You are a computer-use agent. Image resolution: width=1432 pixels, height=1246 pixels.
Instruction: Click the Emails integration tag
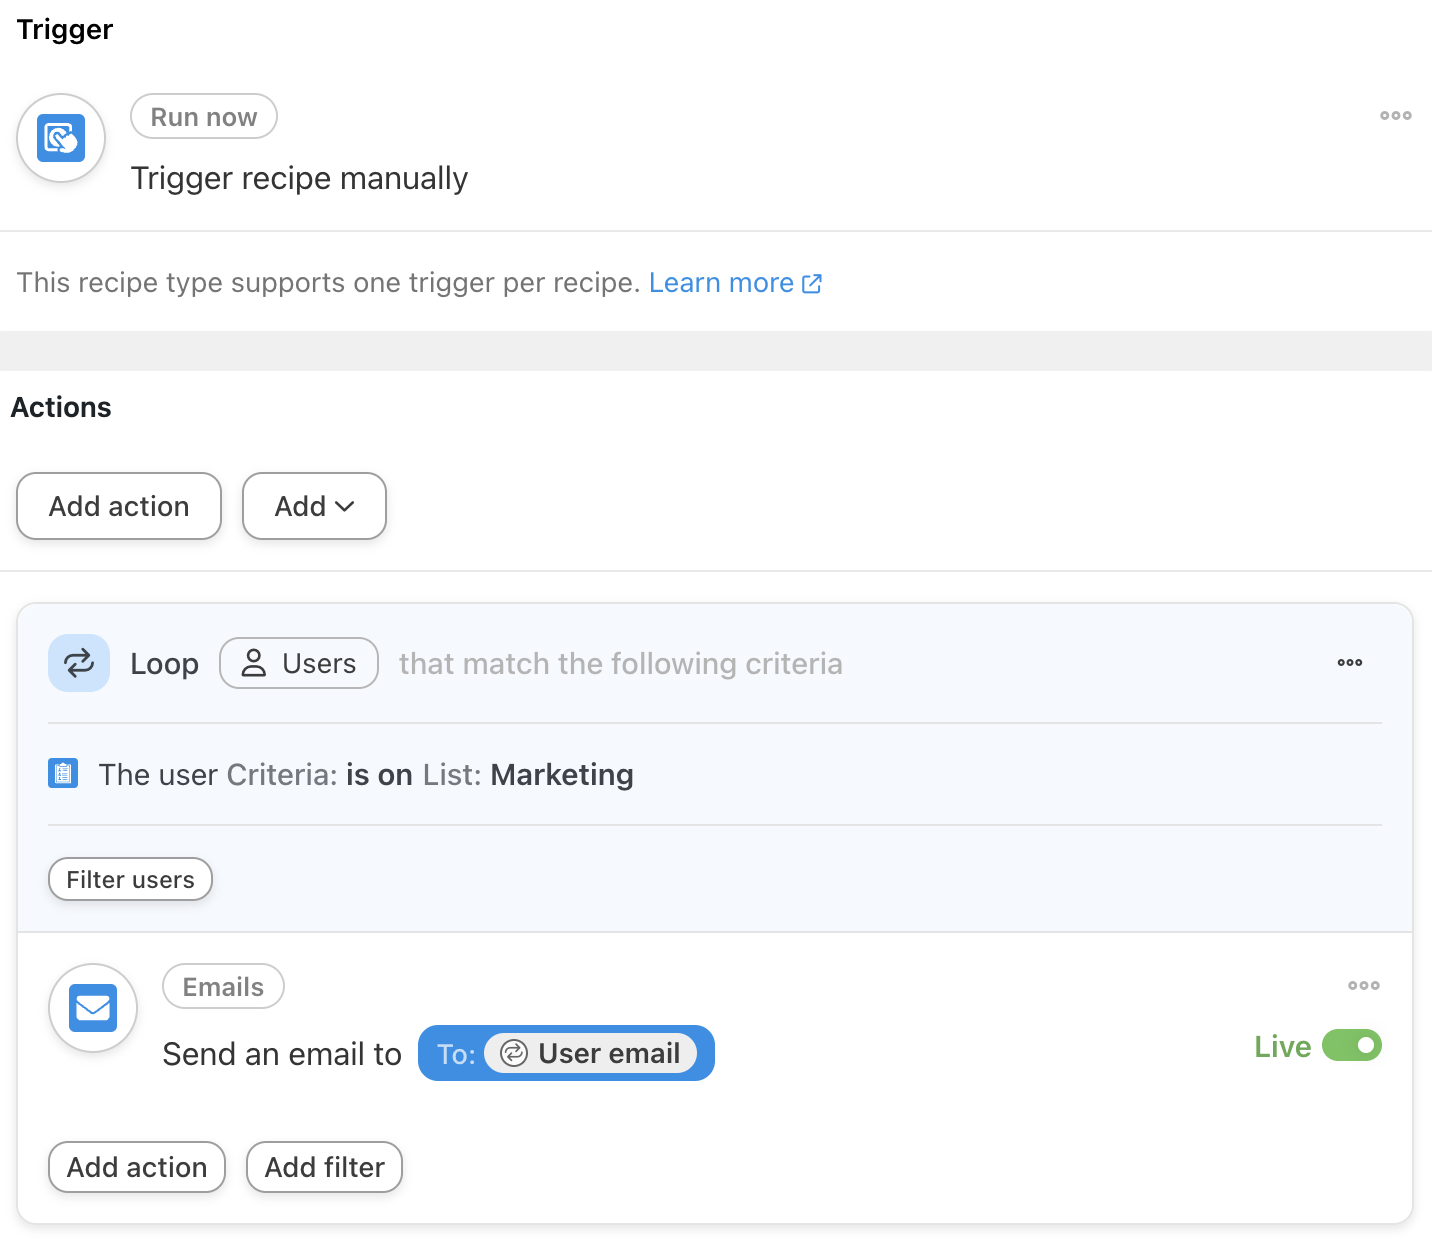pyautogui.click(x=223, y=987)
